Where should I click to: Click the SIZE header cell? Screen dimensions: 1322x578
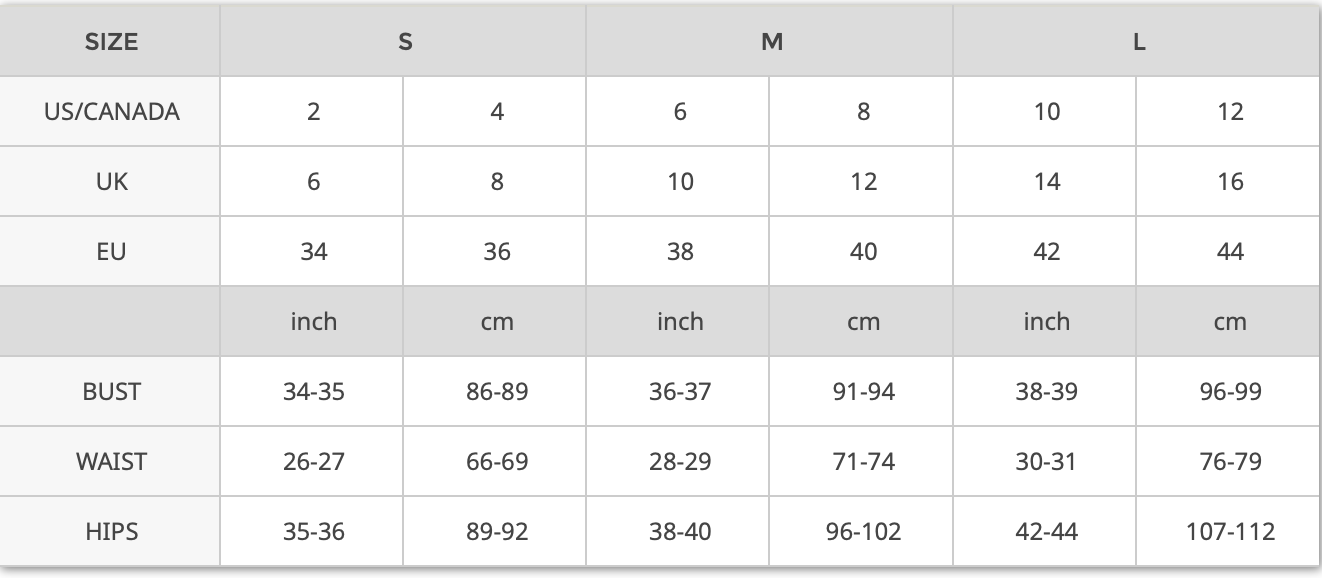(111, 42)
